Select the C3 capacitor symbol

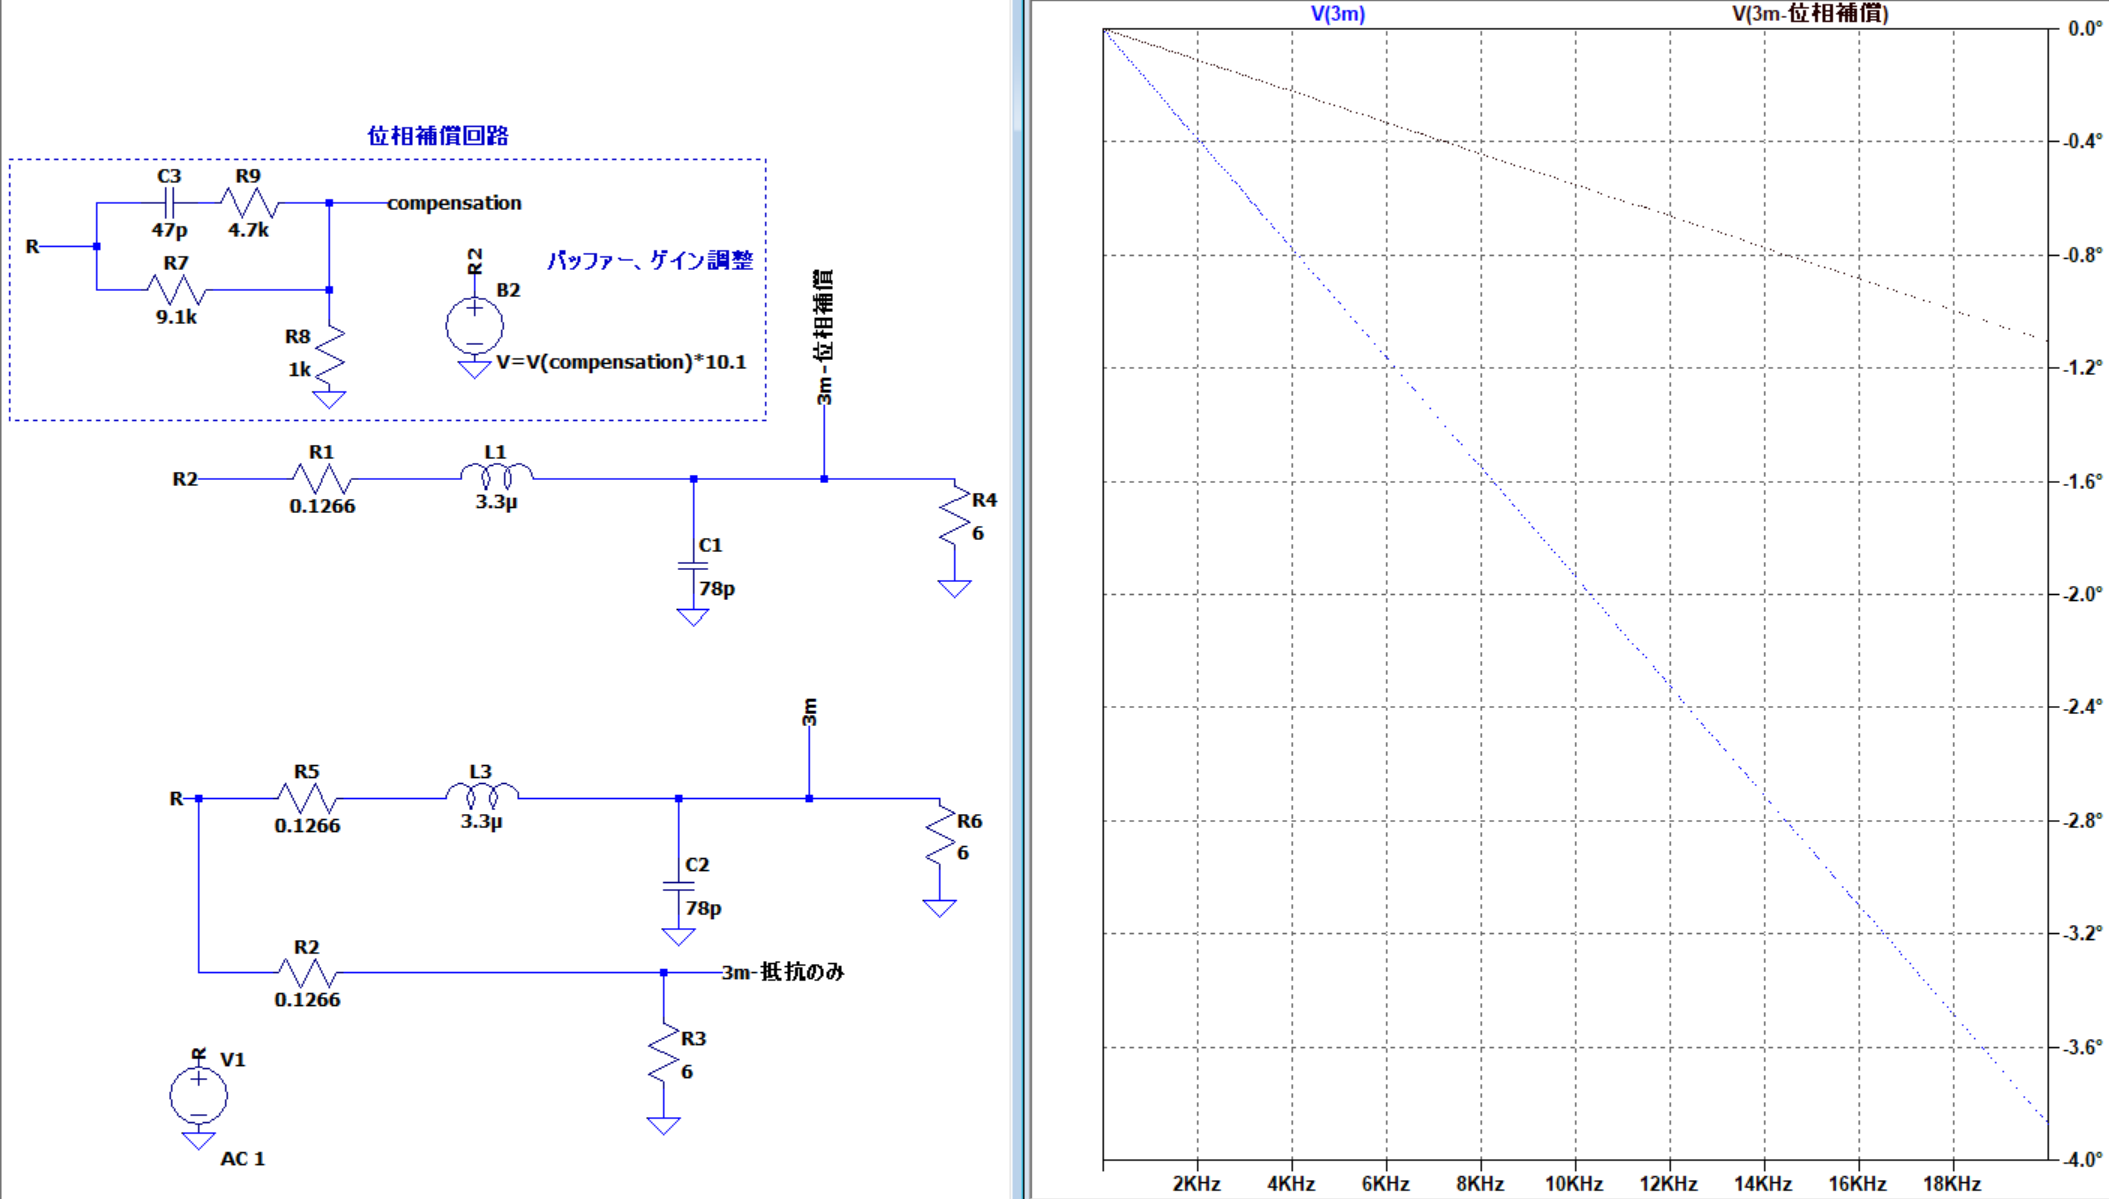(x=169, y=203)
